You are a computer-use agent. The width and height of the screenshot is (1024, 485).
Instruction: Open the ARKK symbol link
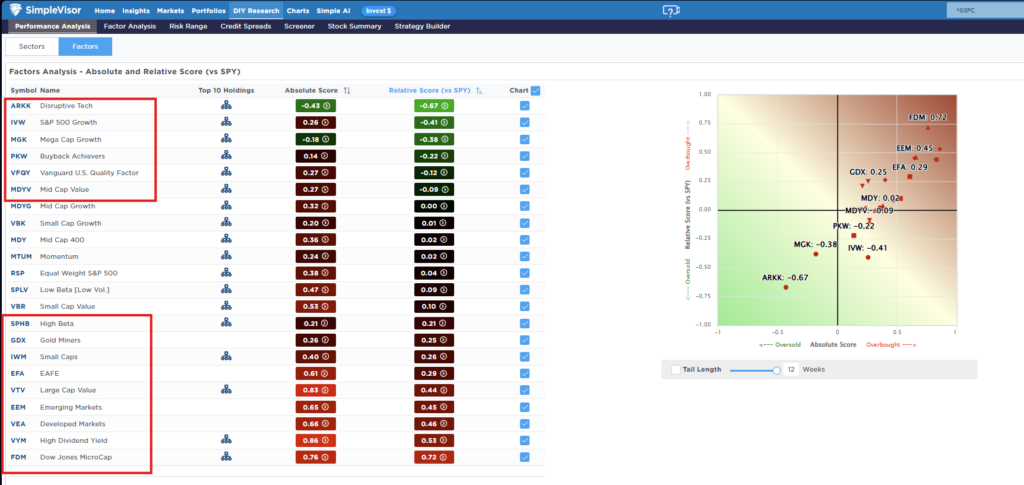21,105
